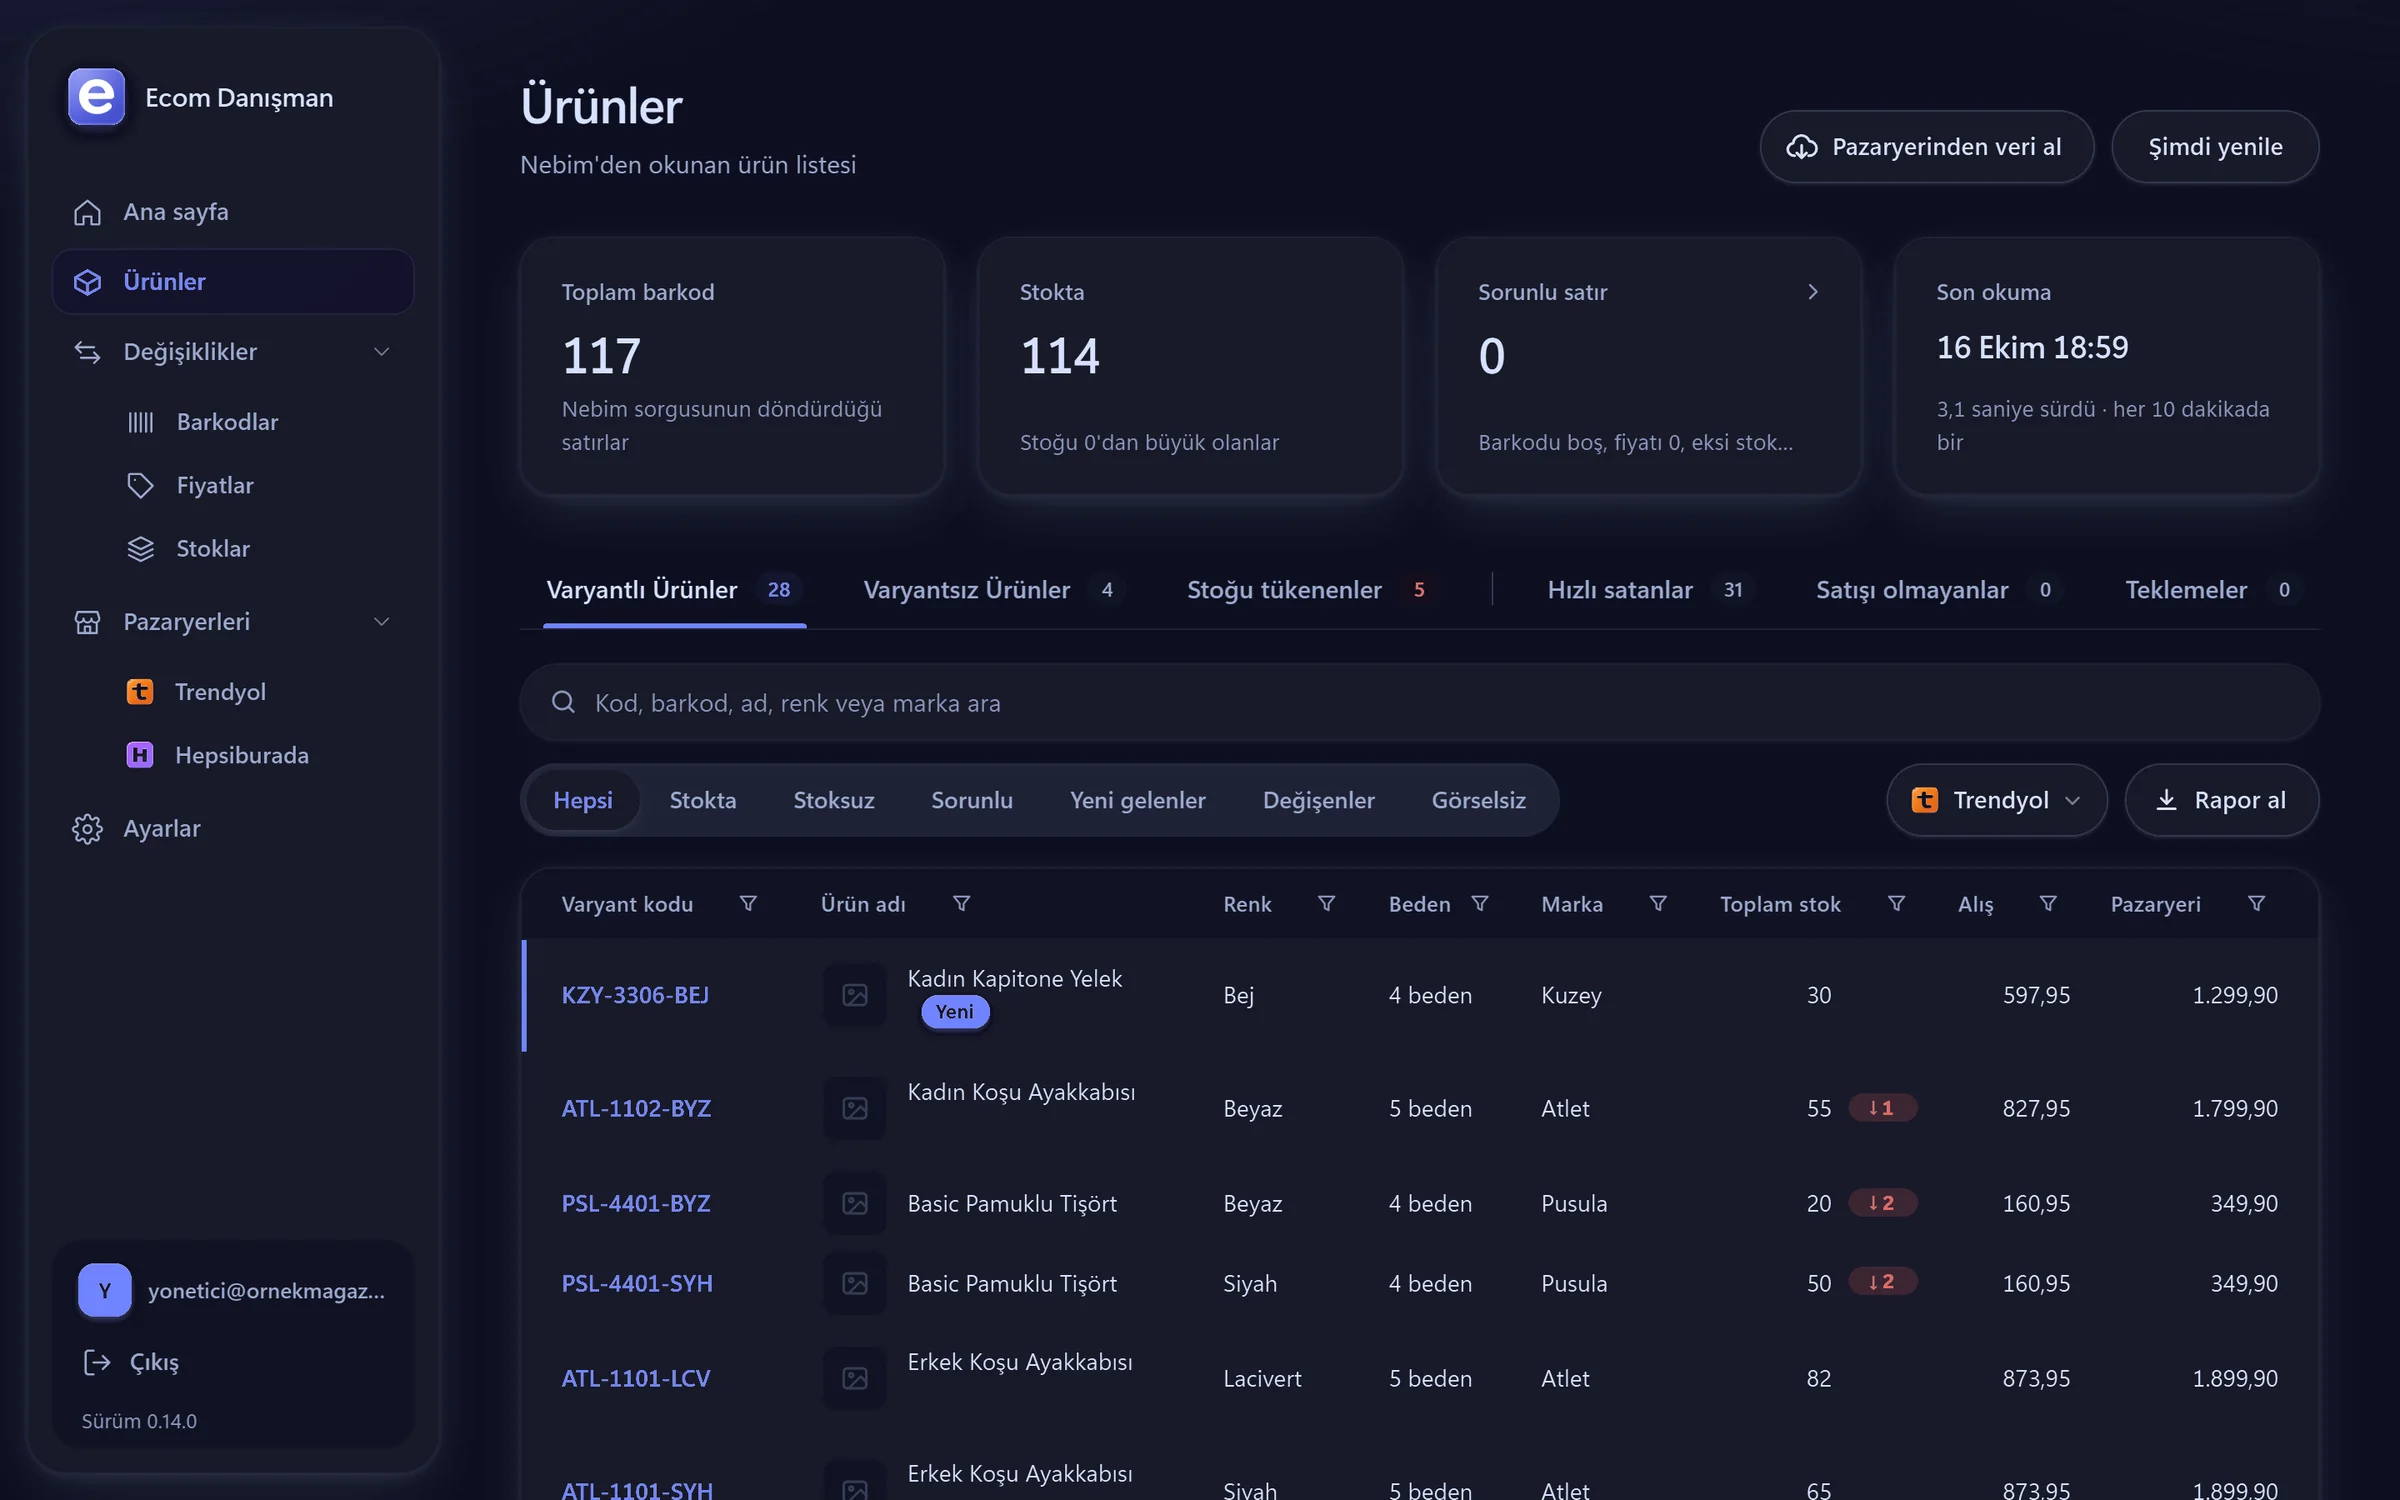The width and height of the screenshot is (2400, 1500).
Task: Select the Hepsi filter chip
Action: 583,800
